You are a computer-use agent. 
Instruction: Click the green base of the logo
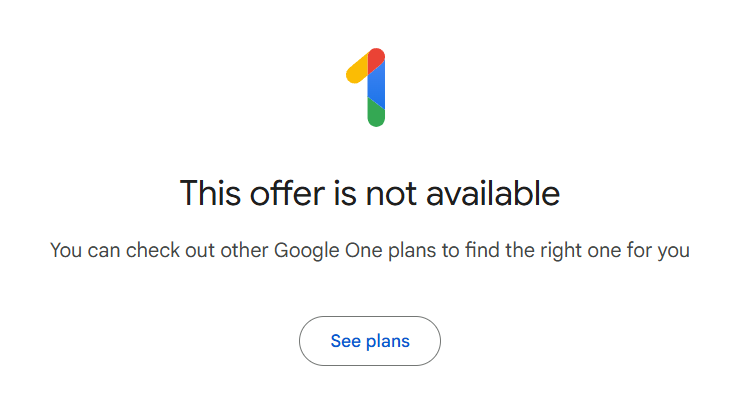[376, 114]
